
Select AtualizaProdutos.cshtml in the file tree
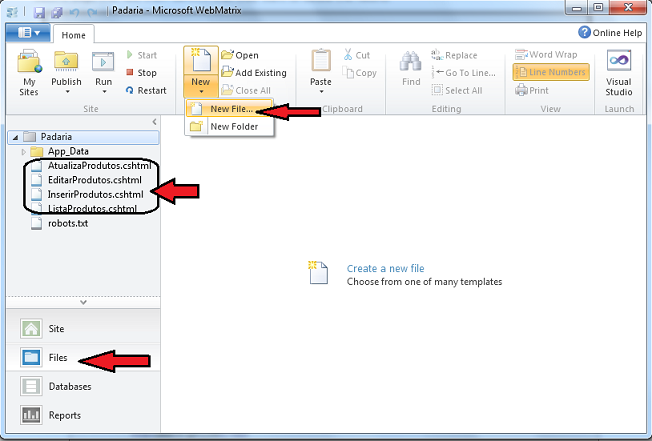coord(99,166)
